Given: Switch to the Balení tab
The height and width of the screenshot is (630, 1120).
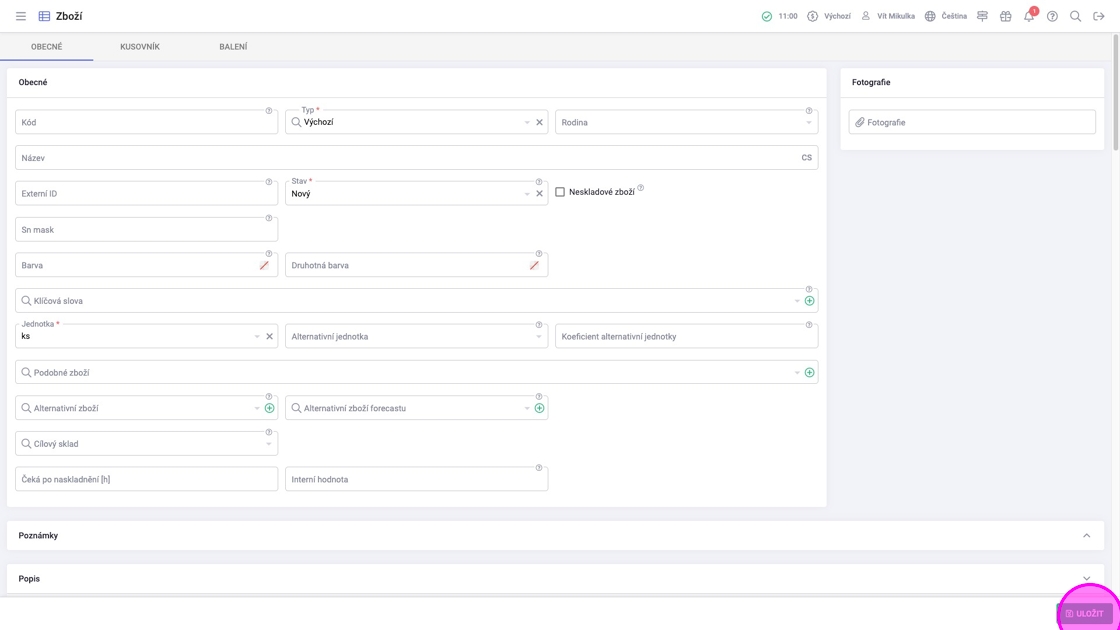Looking at the screenshot, I should 233,47.
